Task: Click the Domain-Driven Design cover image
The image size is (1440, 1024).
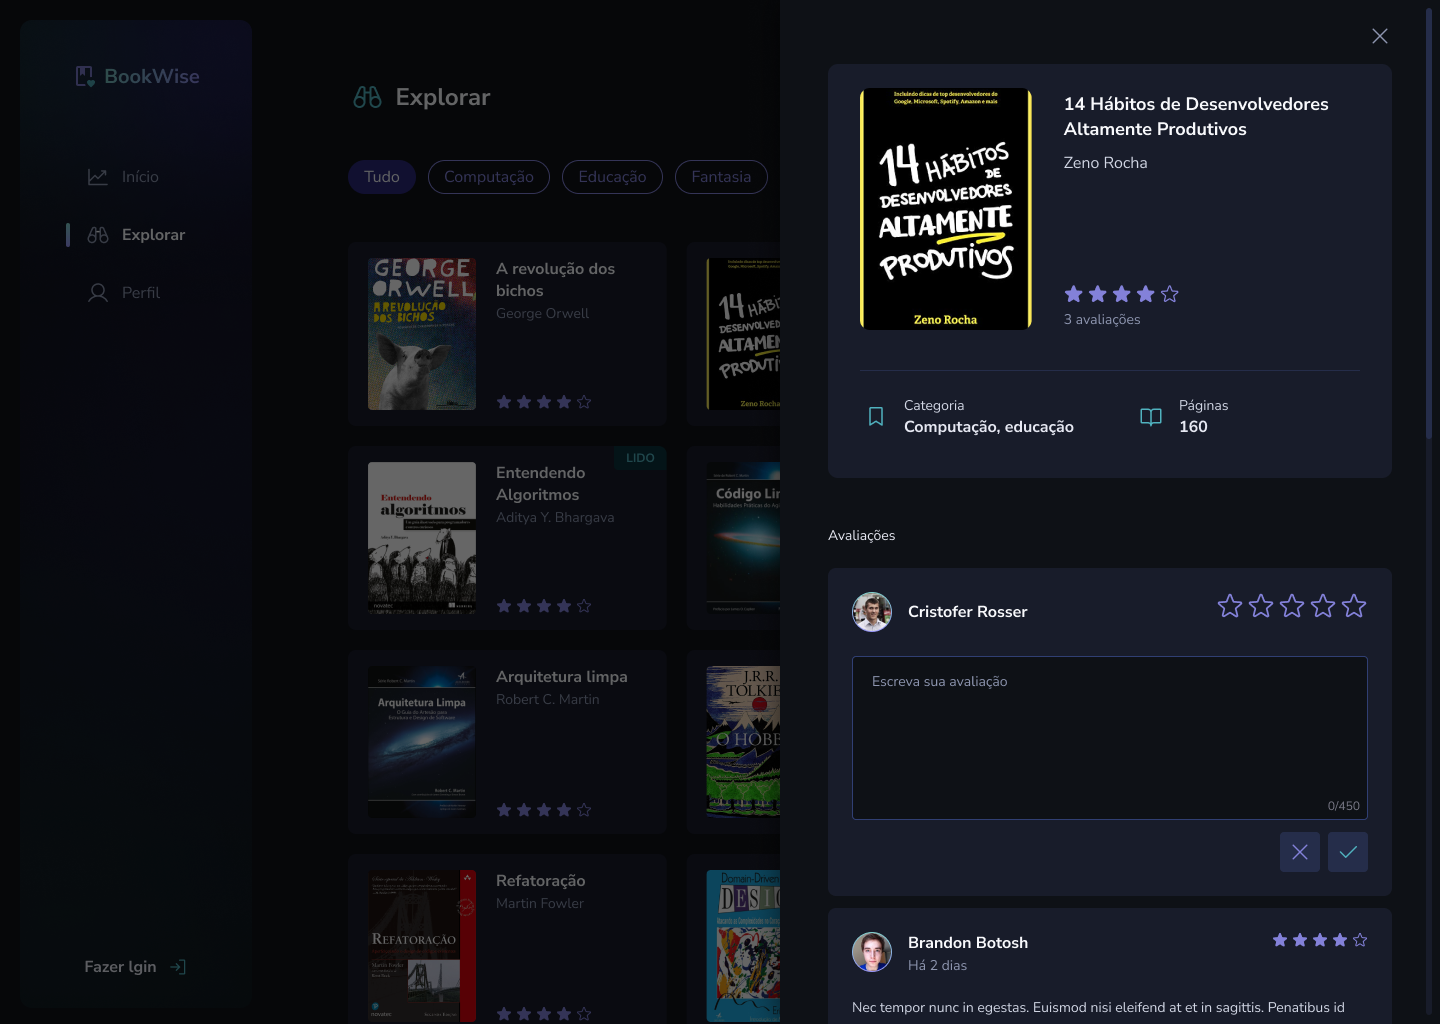Action: point(743,946)
